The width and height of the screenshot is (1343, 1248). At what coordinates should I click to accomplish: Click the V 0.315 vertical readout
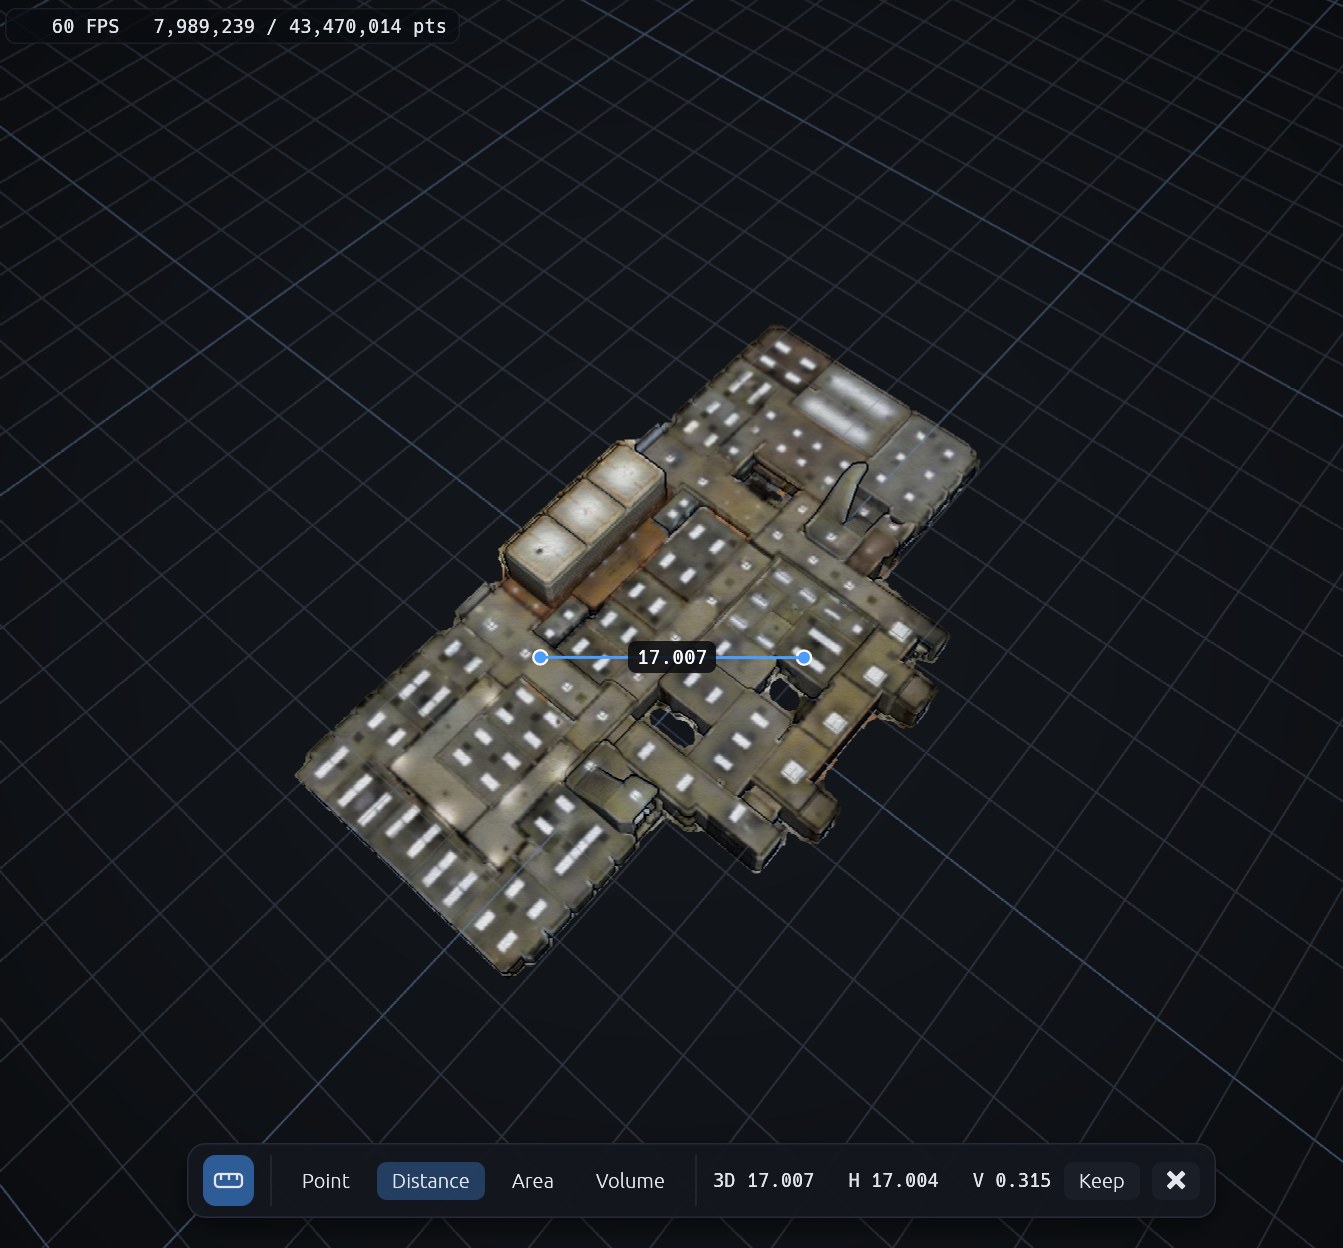click(1011, 1180)
